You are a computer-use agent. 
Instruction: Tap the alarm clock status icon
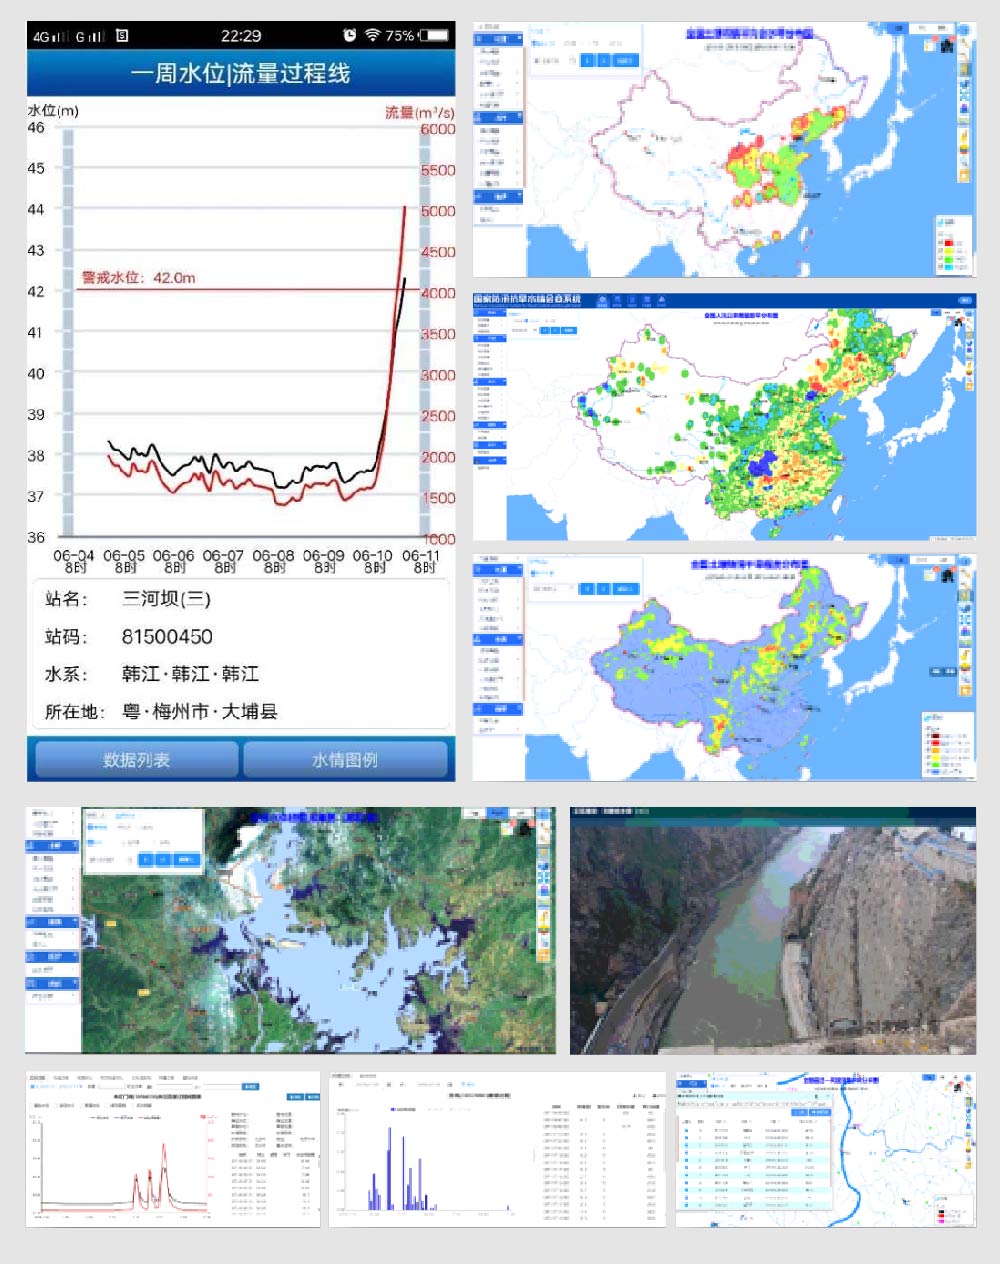349,35
